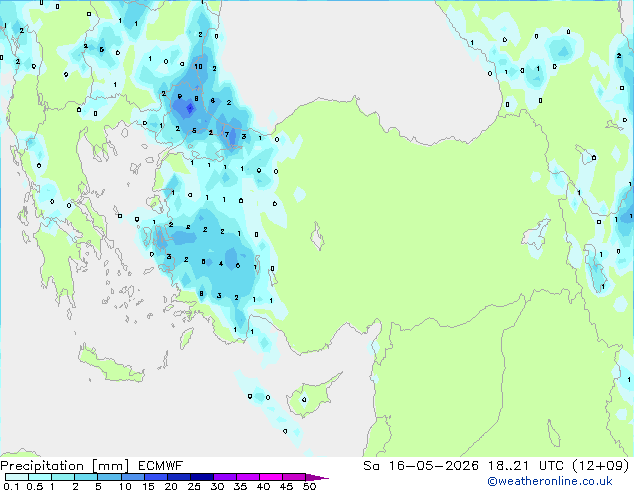Viewport: 634px width, 490px height.
Task: Click the '10' precipitation value on map
Action: [198, 66]
